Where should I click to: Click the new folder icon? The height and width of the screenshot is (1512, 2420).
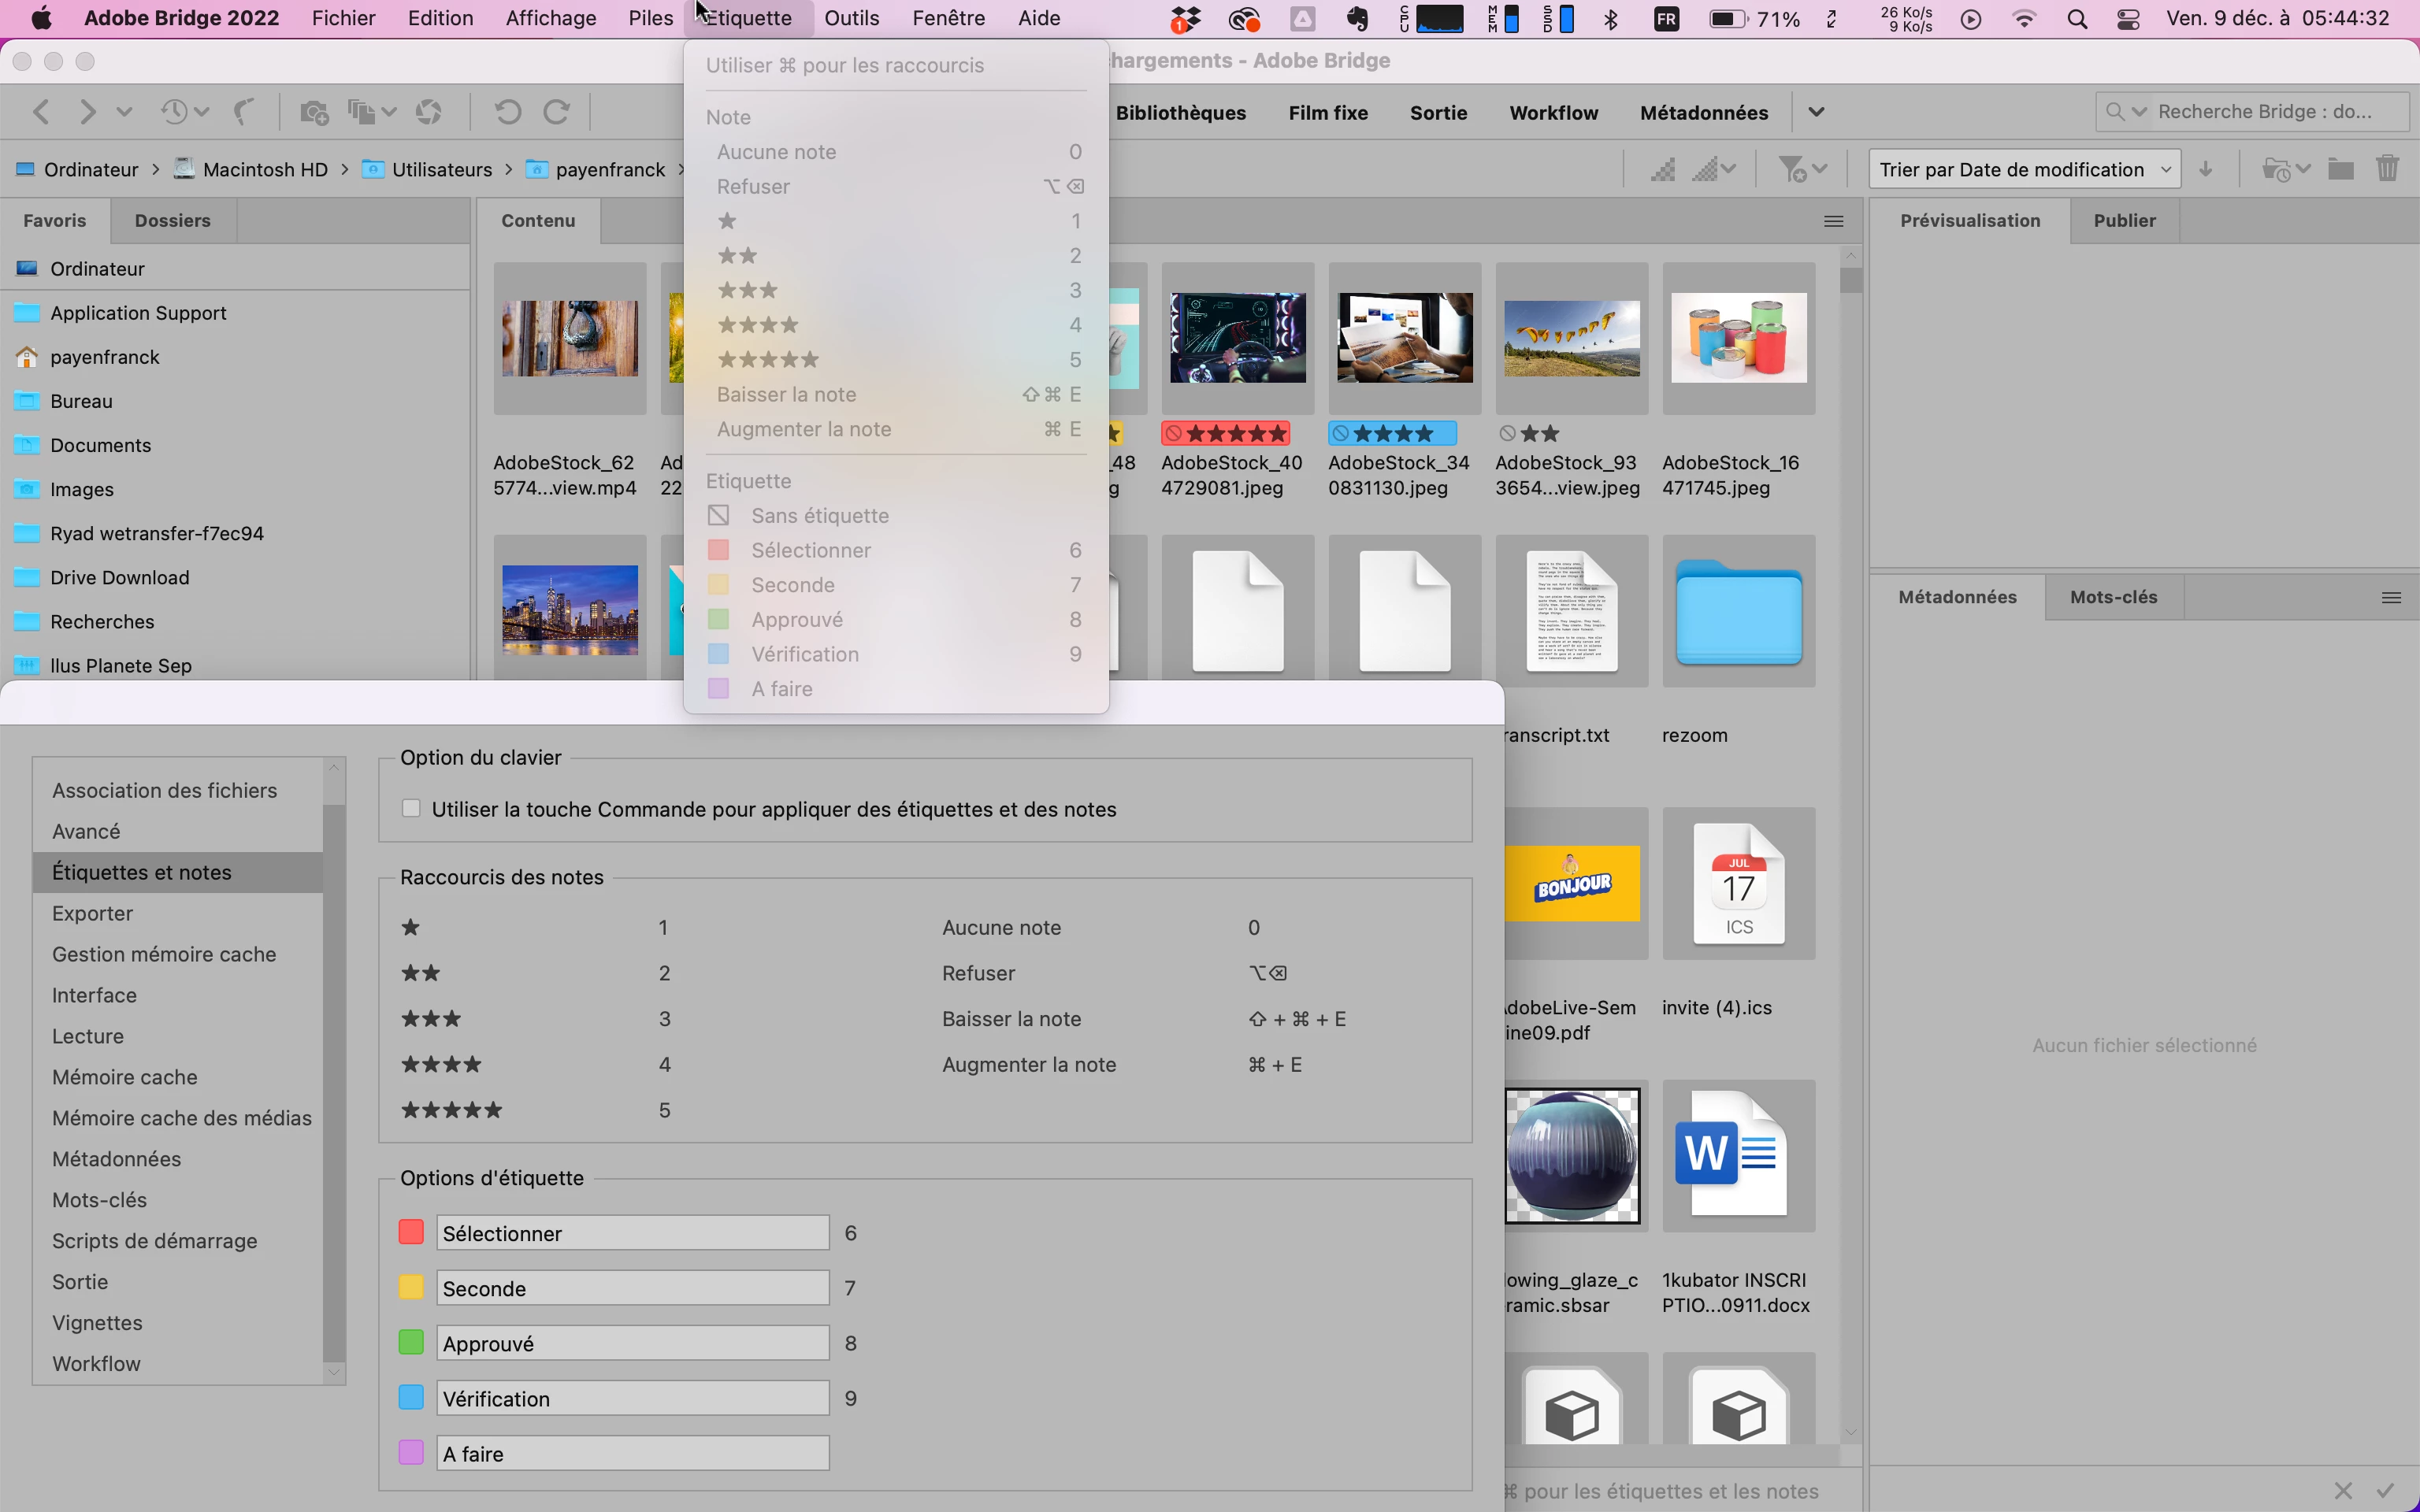[x=2340, y=169]
